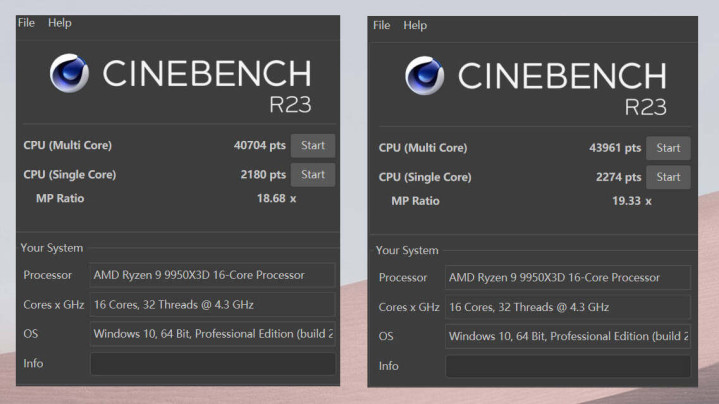Viewport: 719px width, 404px height.
Task: Open Help menu in right Cinebench window
Action: point(415,25)
